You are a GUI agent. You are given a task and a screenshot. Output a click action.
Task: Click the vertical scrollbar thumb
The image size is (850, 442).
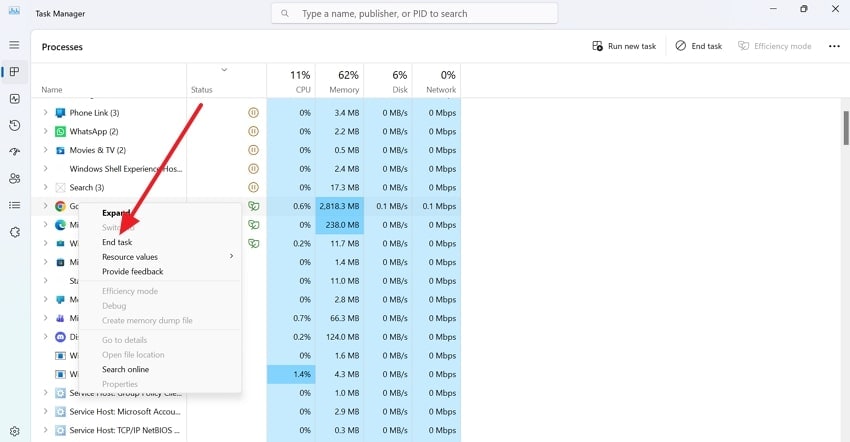pyautogui.click(x=846, y=128)
